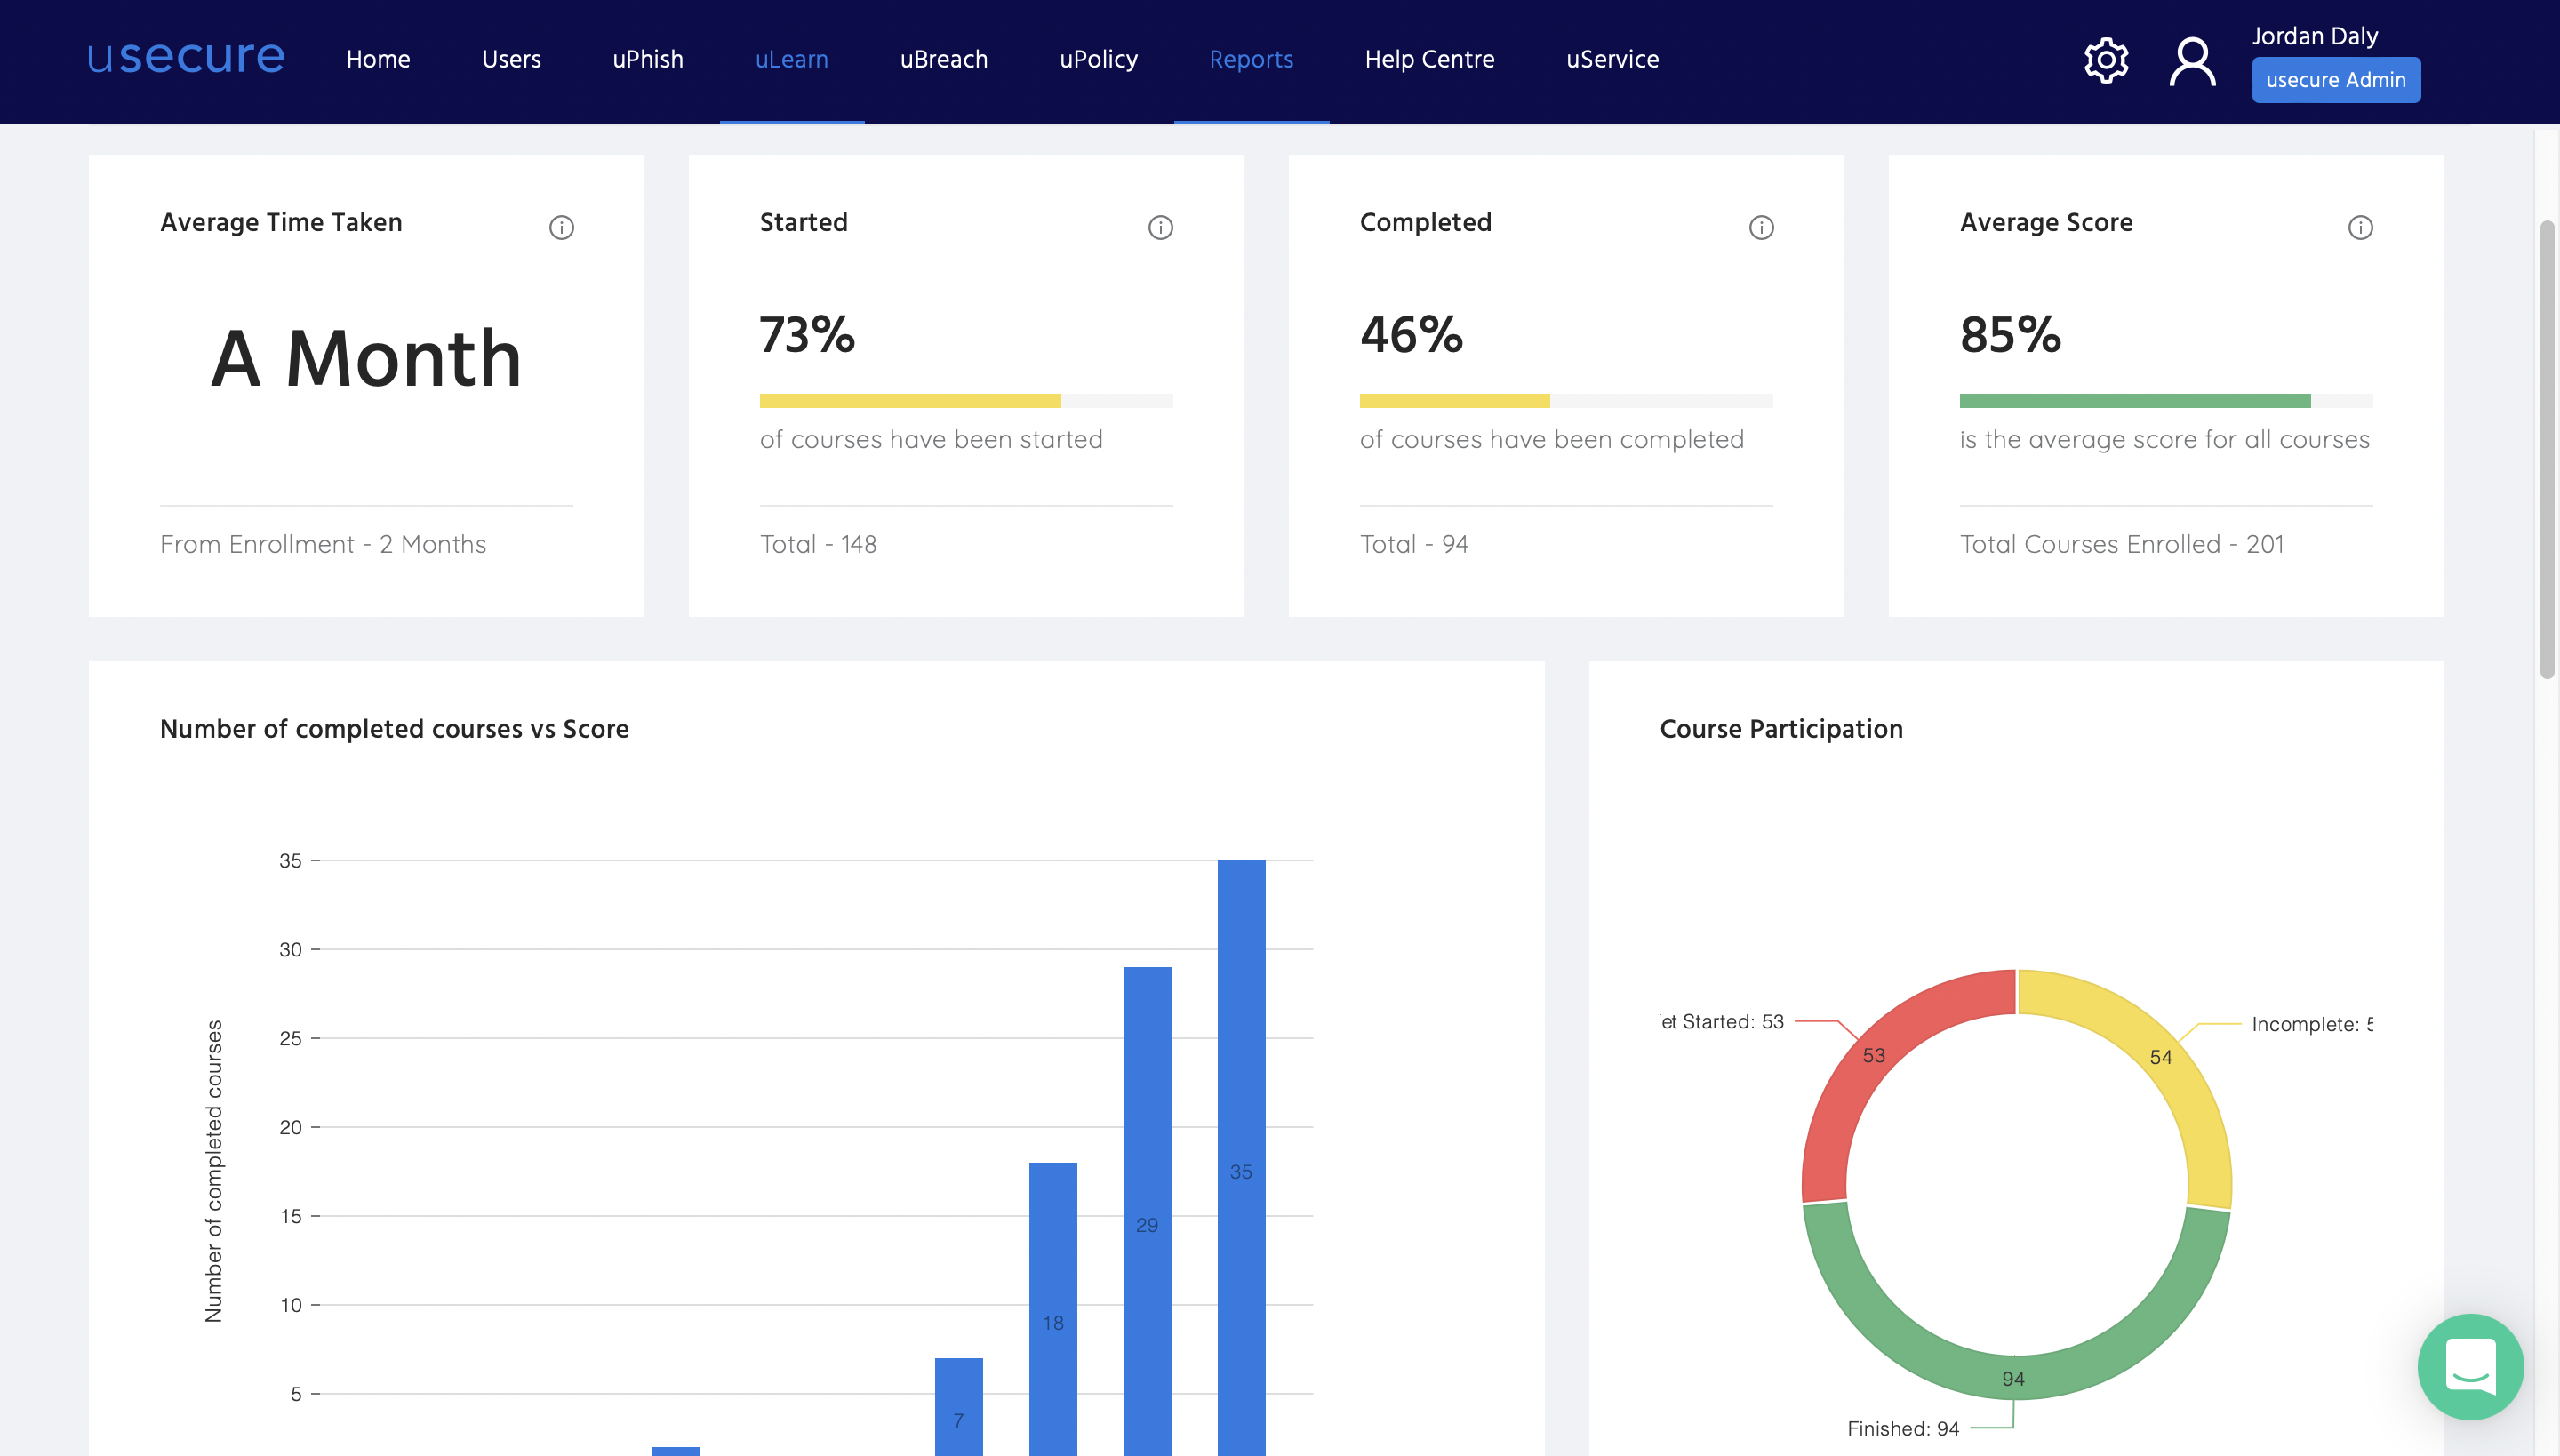Open the Reports page
The width and height of the screenshot is (2560, 1456).
click(x=1251, y=59)
